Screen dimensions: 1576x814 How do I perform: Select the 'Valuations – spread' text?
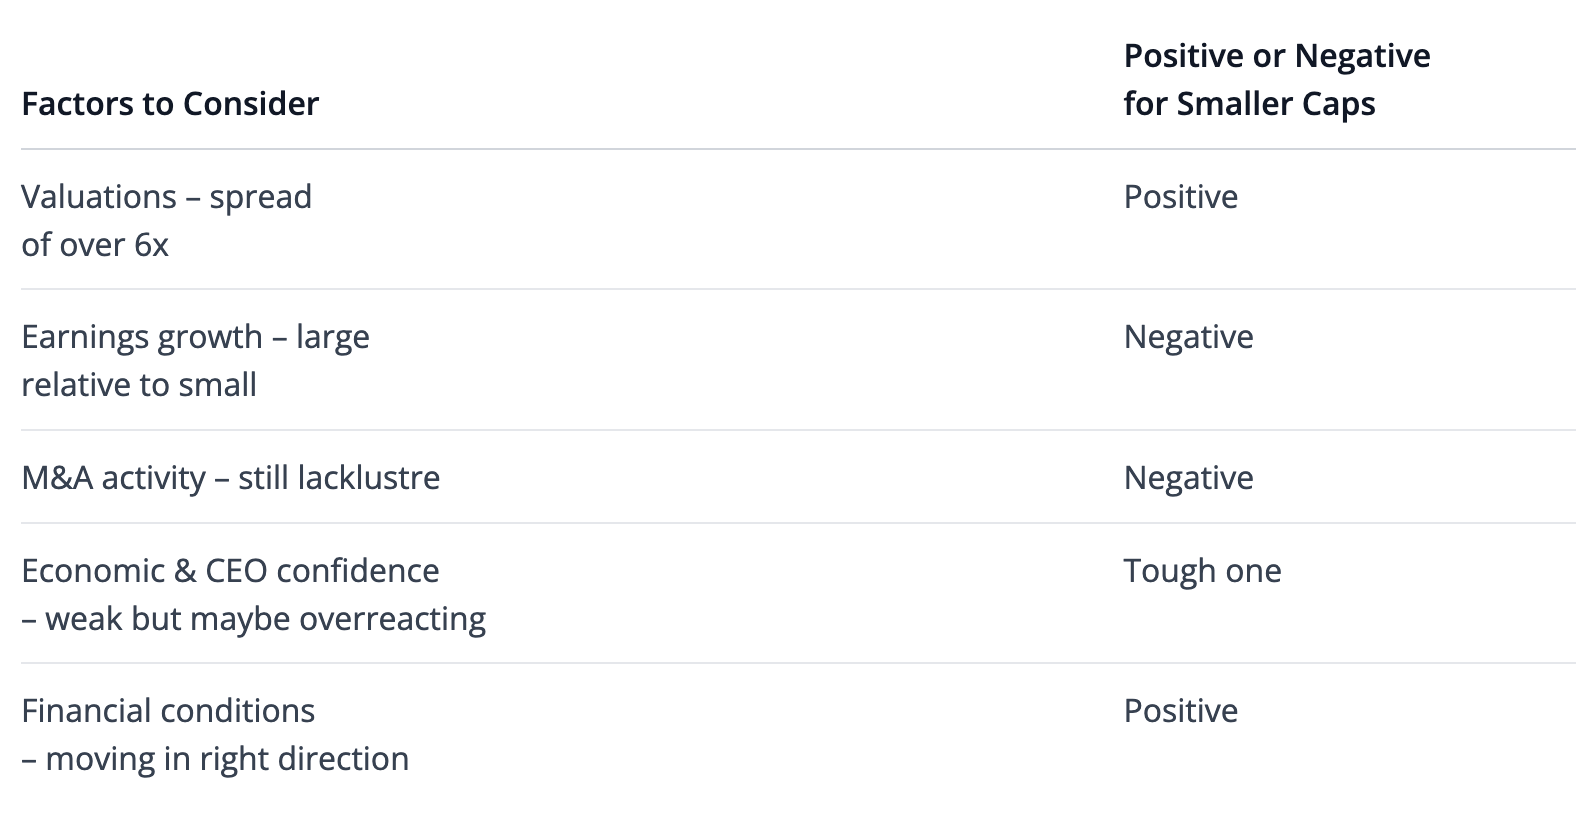tap(166, 197)
